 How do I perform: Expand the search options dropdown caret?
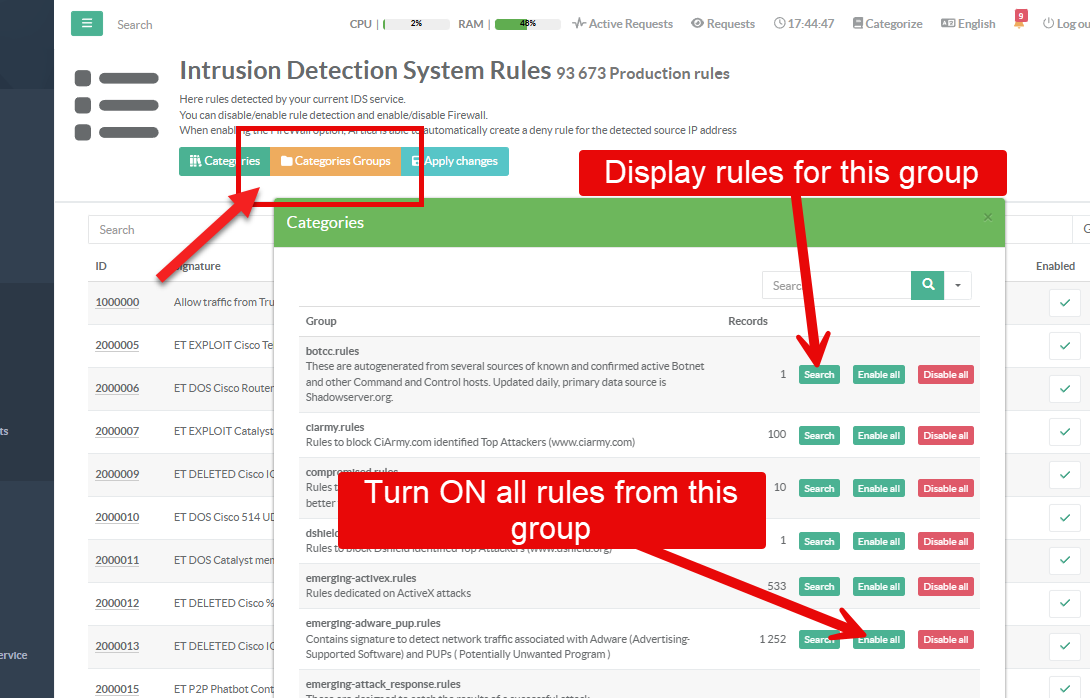pos(958,285)
